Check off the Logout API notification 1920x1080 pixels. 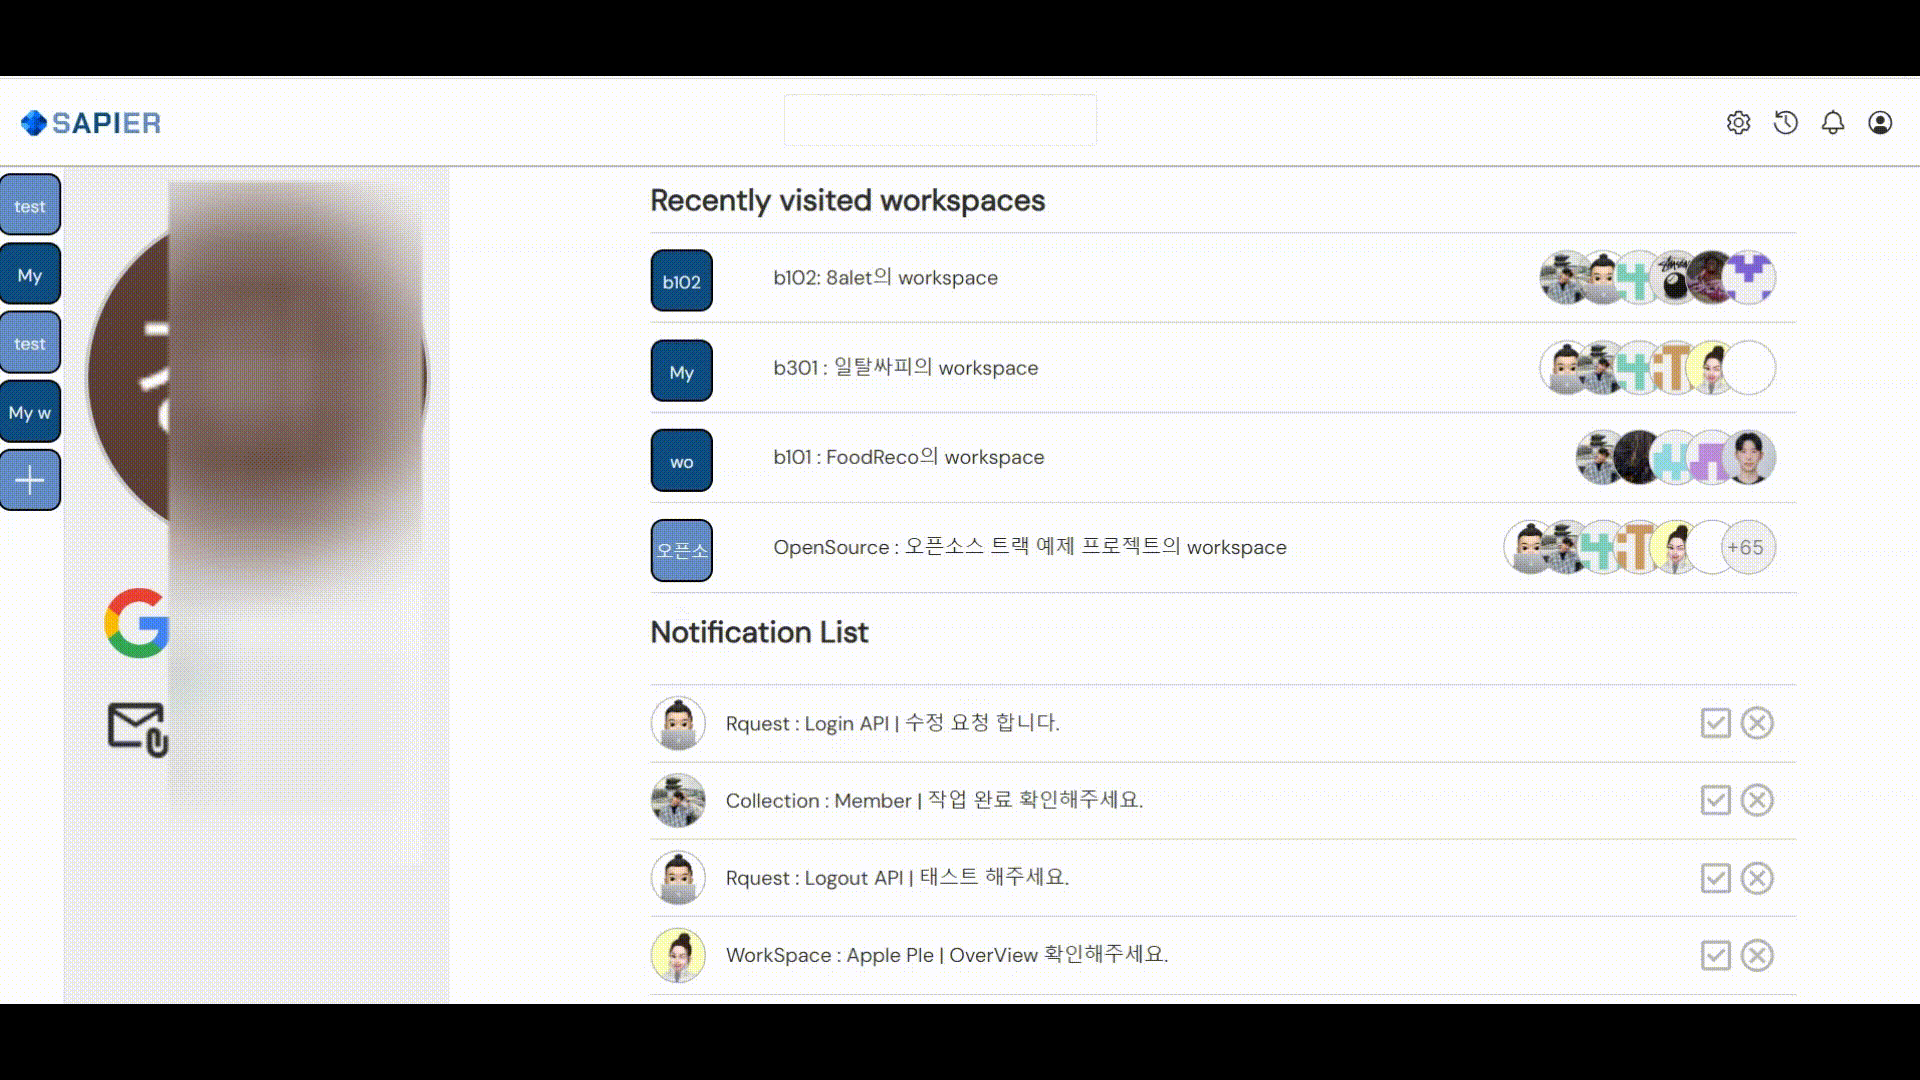click(x=1715, y=878)
